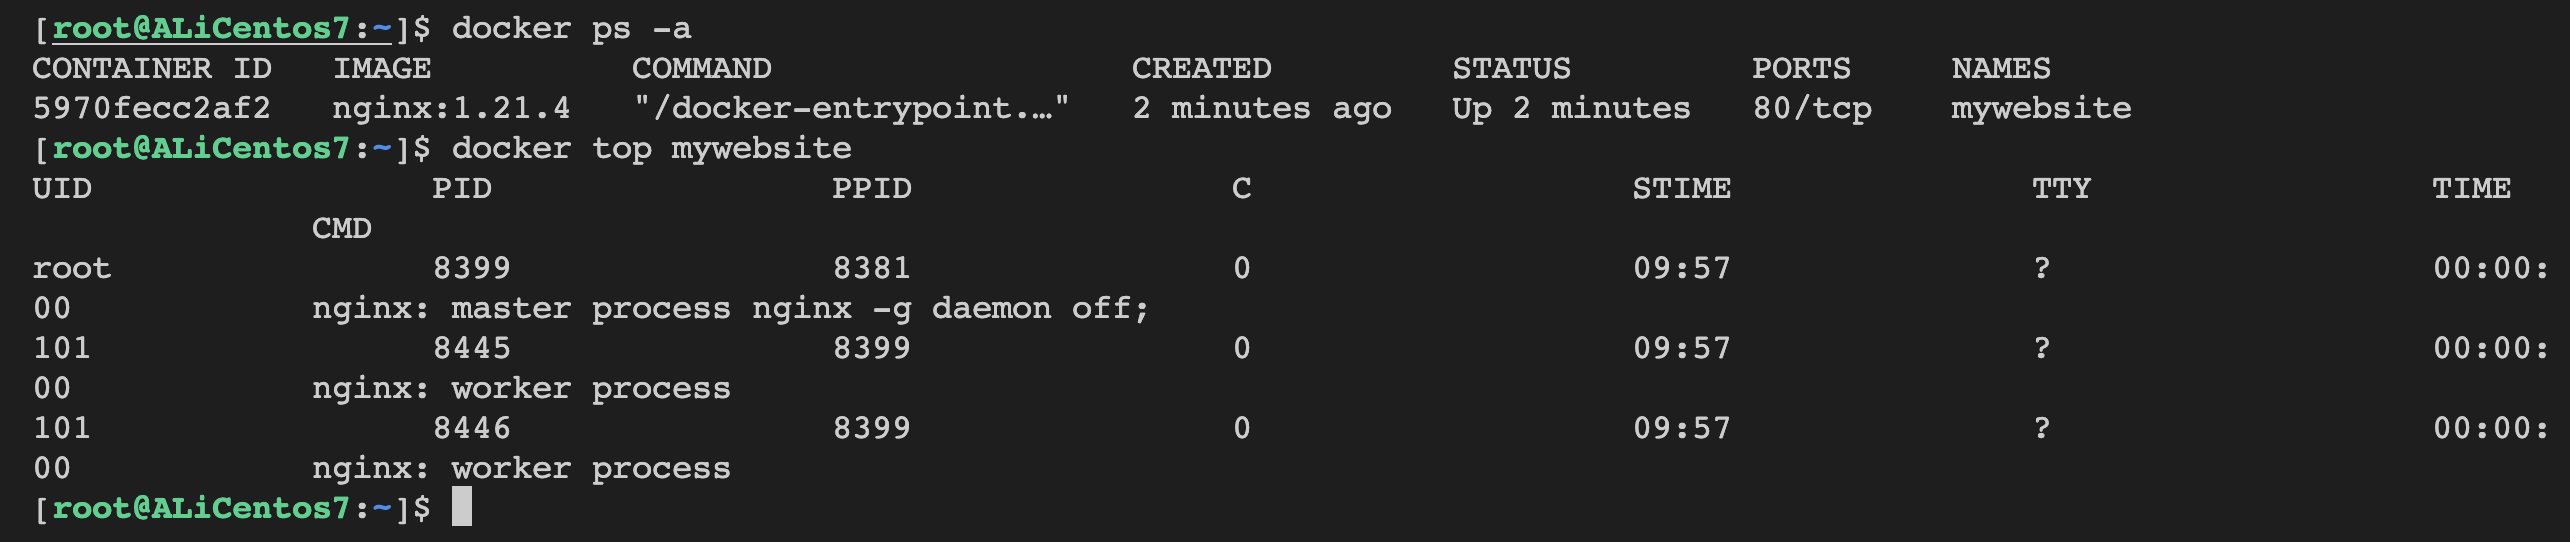Click the CMD column header
The image size is (2570, 542).
[x=341, y=228]
